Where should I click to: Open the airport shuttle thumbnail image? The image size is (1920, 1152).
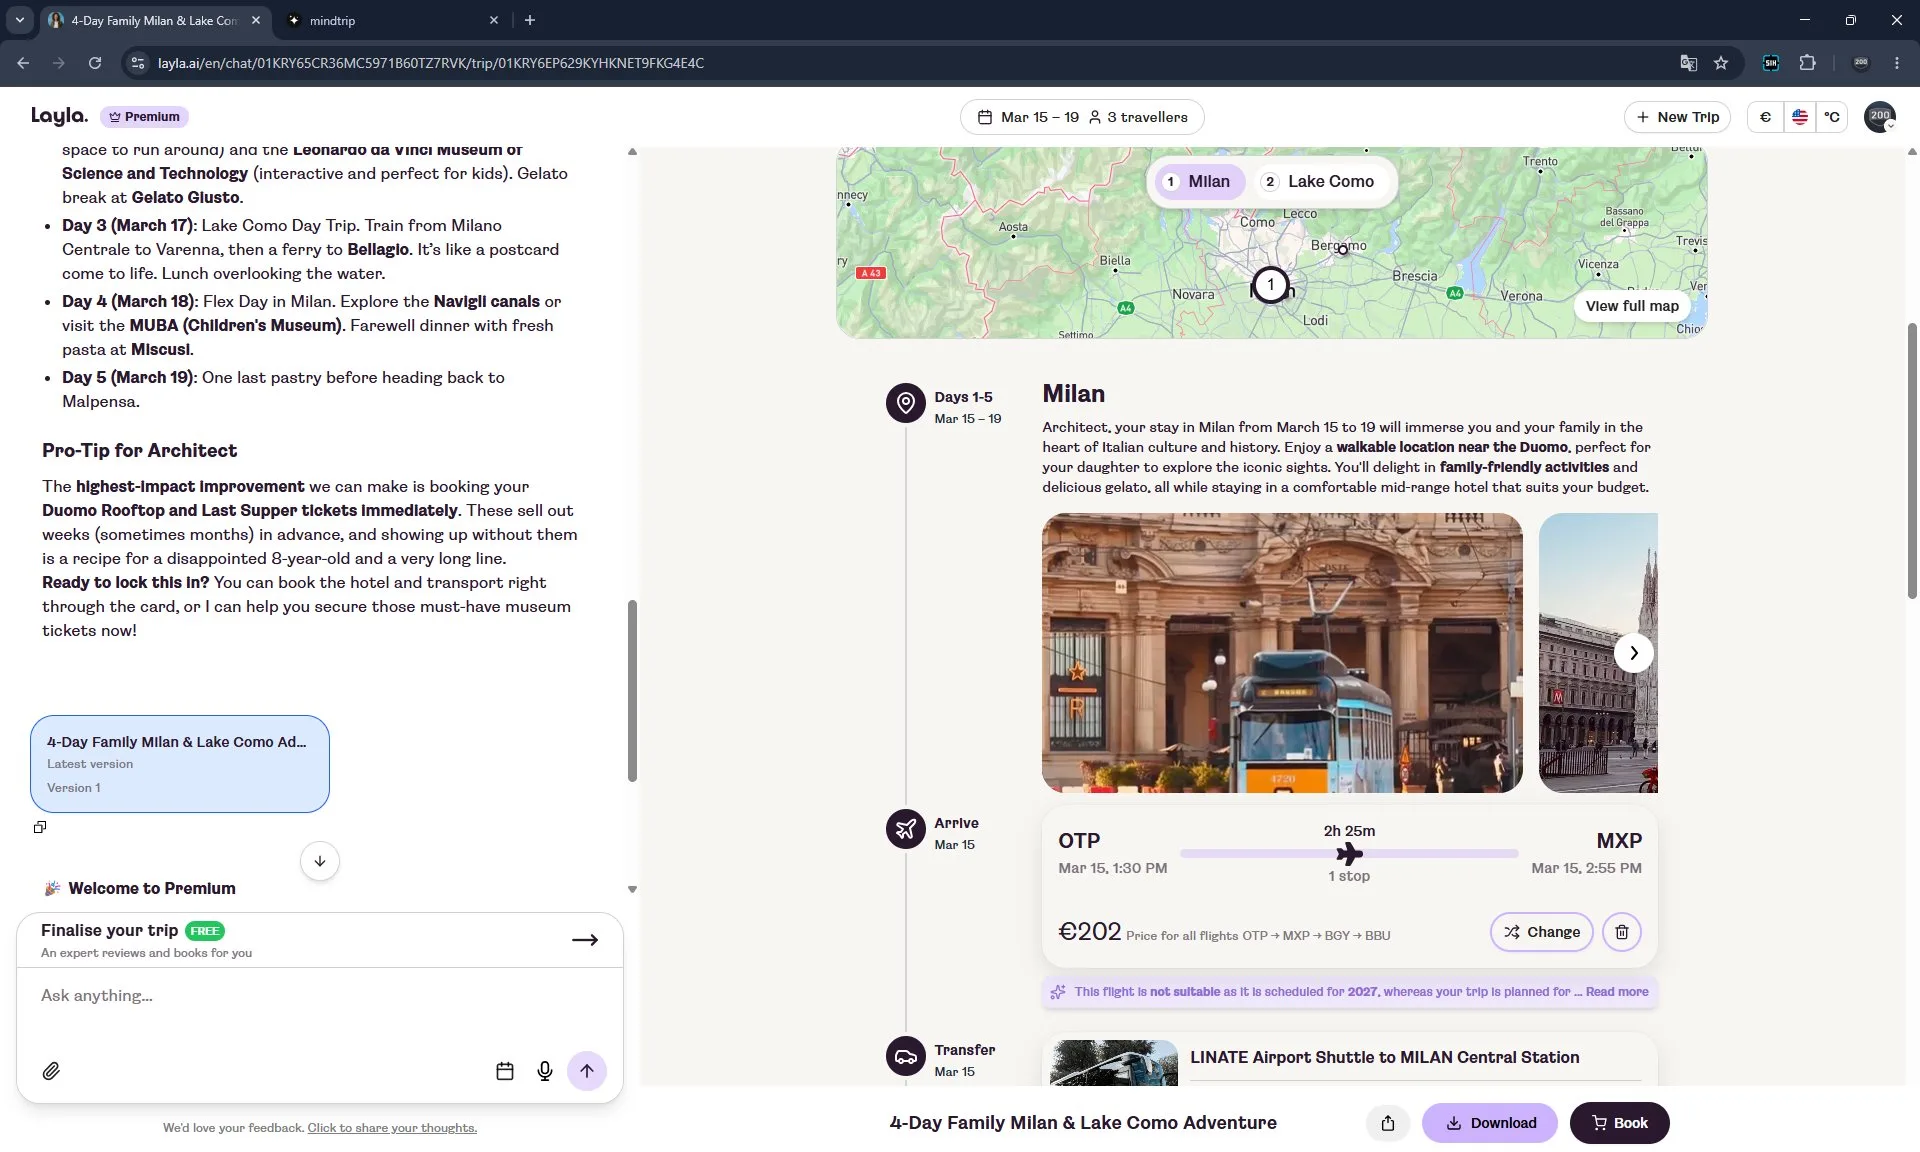pyautogui.click(x=1114, y=1063)
